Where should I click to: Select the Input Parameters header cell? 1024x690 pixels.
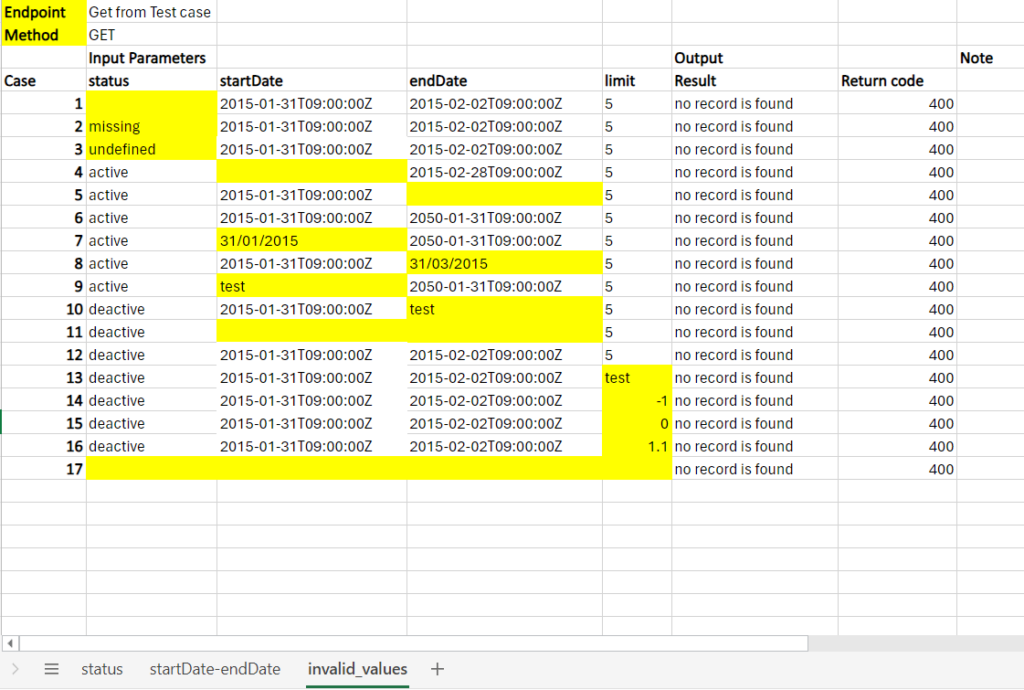click(150, 58)
